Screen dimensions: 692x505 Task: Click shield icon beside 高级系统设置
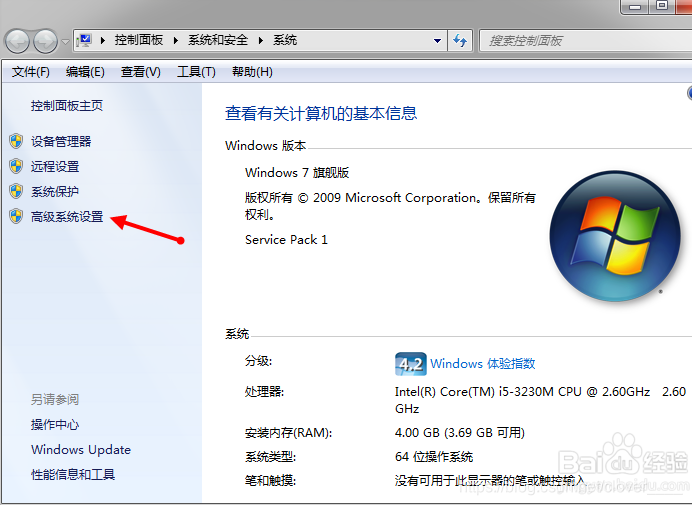coord(16,216)
